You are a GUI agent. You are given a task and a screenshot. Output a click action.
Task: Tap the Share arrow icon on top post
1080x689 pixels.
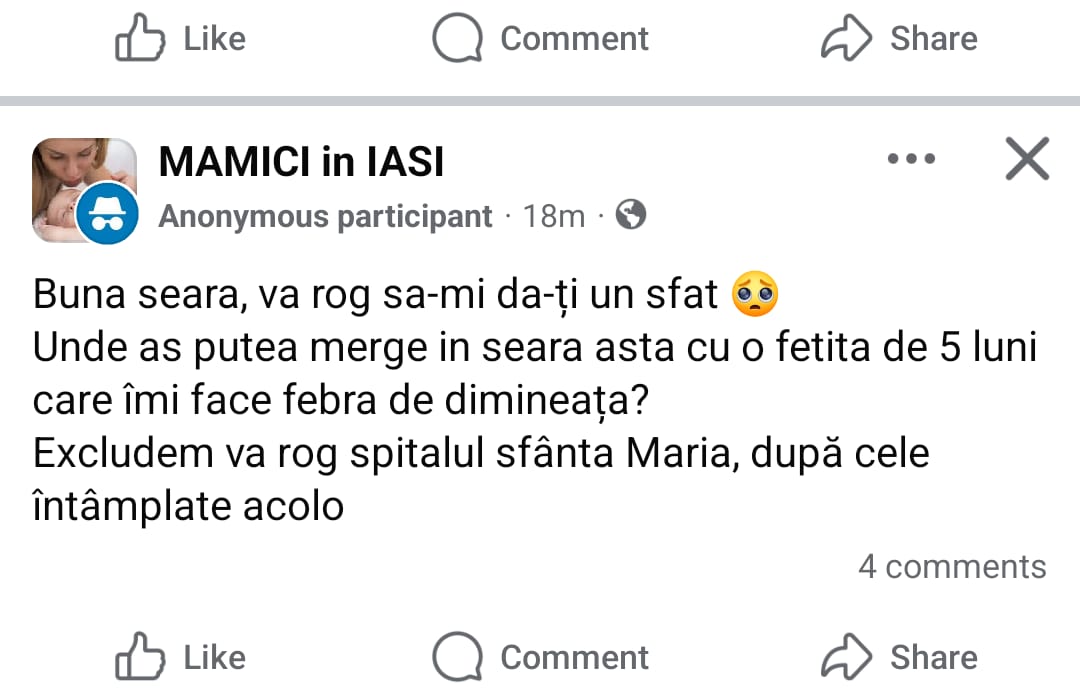[x=846, y=38]
